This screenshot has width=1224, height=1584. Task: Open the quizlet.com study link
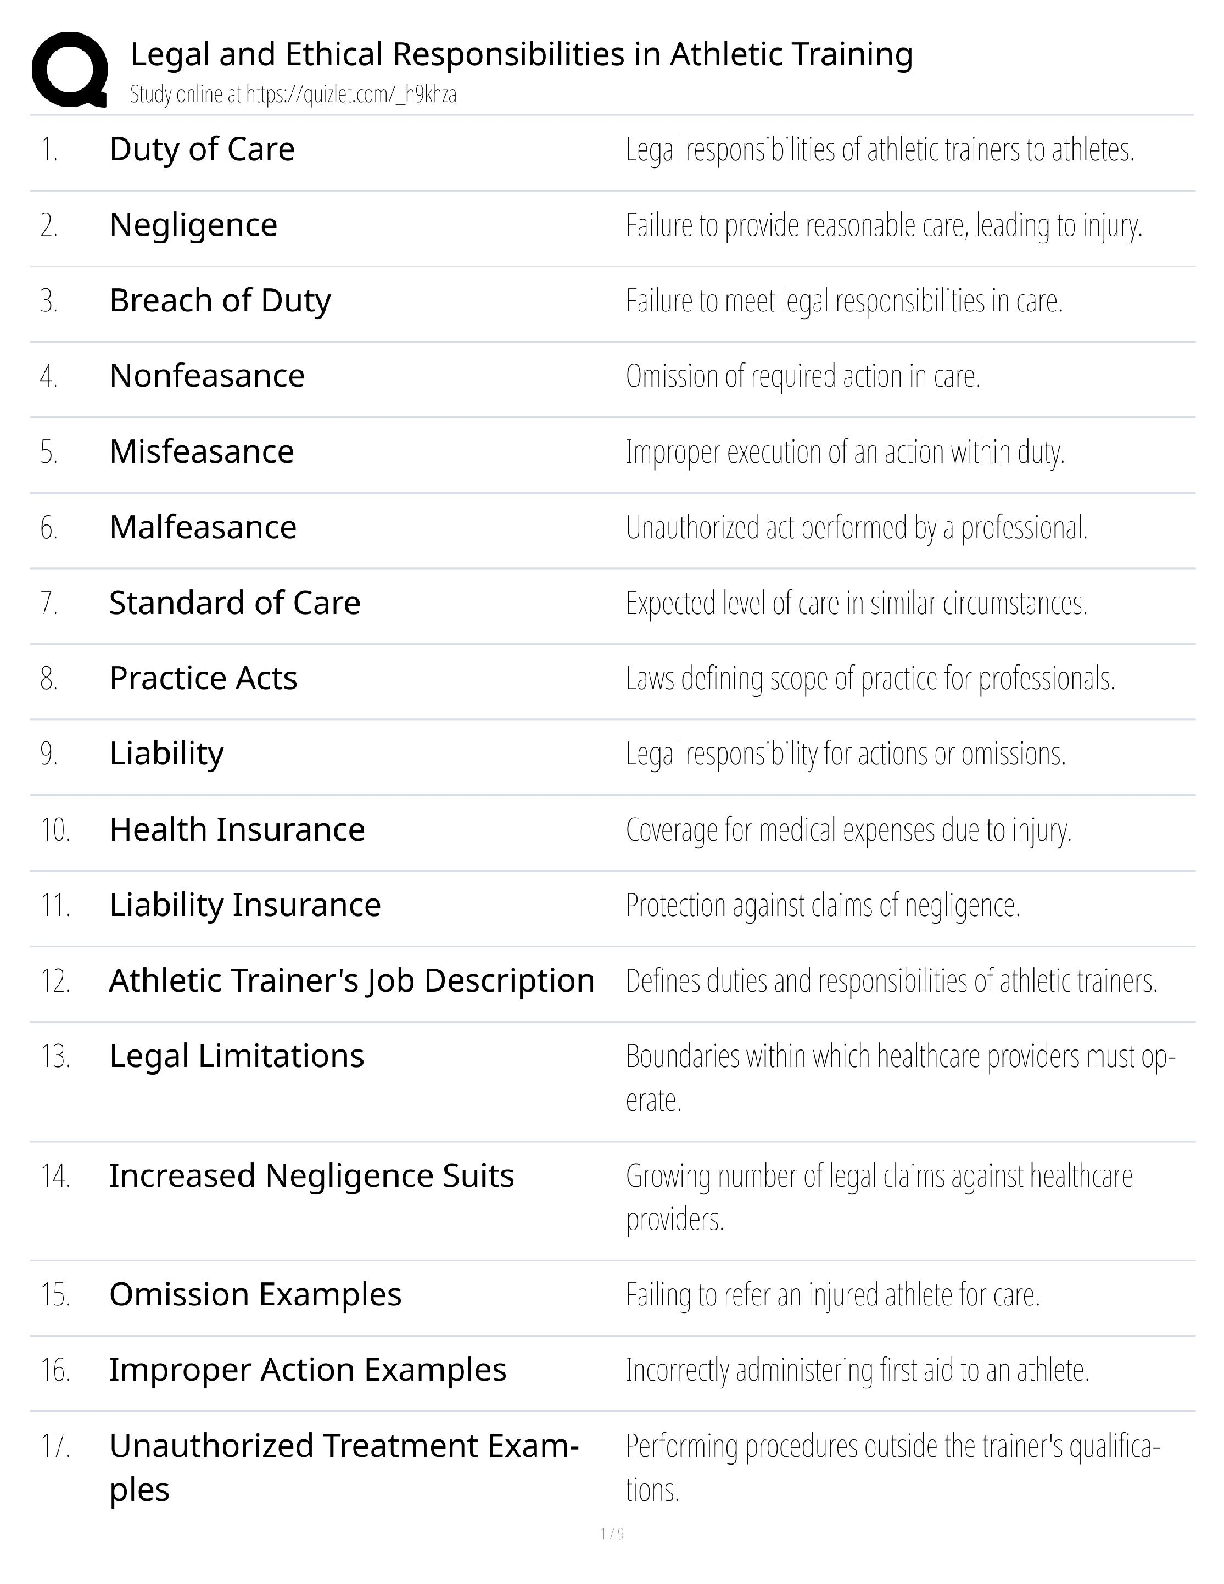pyautogui.click(x=293, y=95)
